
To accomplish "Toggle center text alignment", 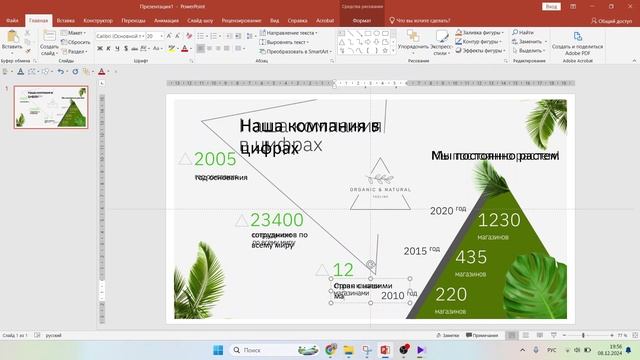I will pyautogui.click(x=209, y=49).
